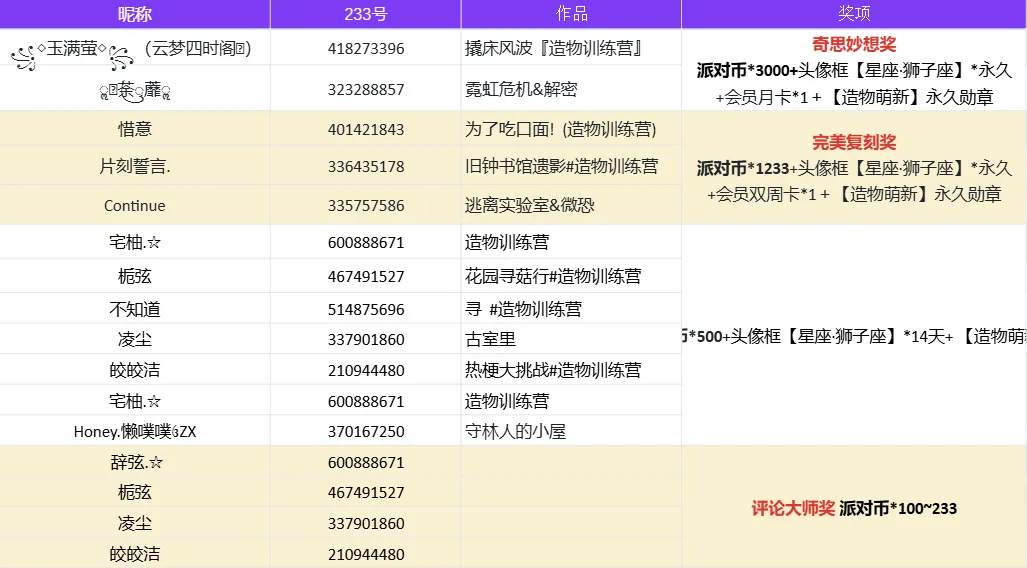Select the nickname cell 惜意

click(x=135, y=129)
